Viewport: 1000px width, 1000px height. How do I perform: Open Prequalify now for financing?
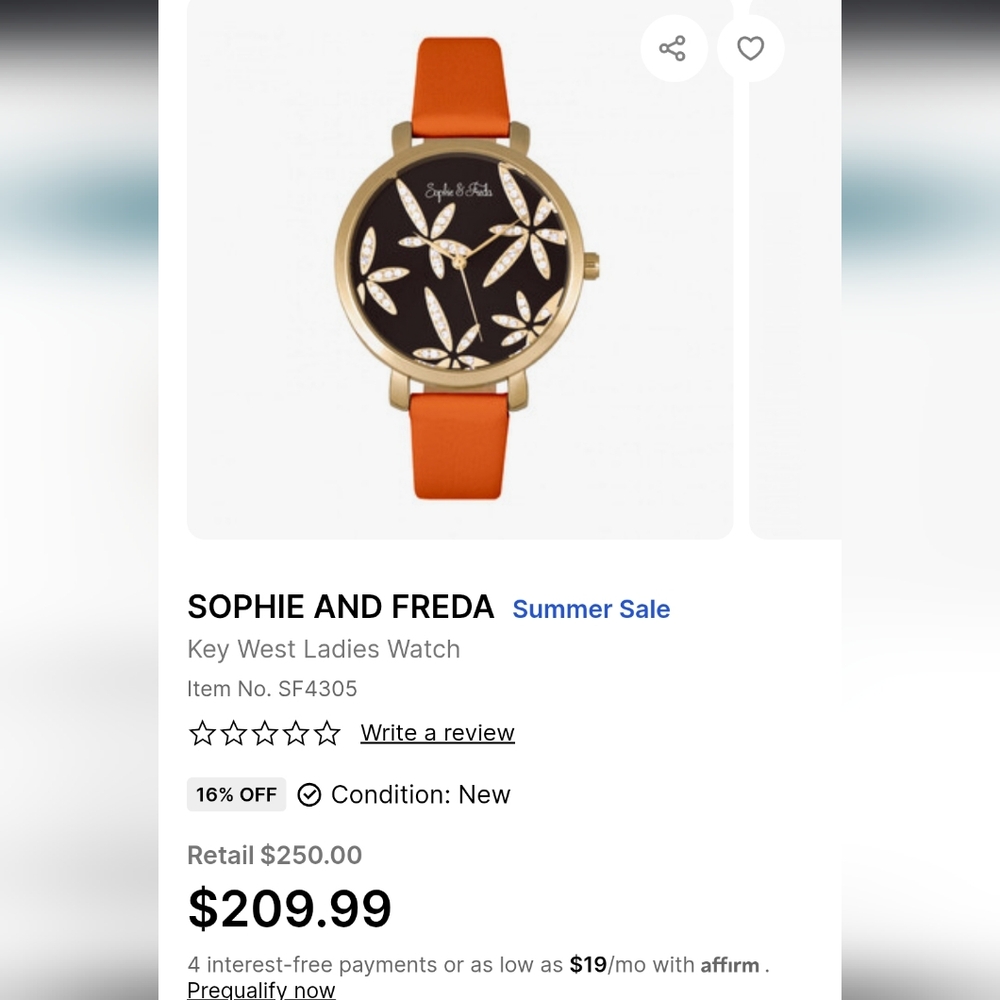[x=261, y=990]
